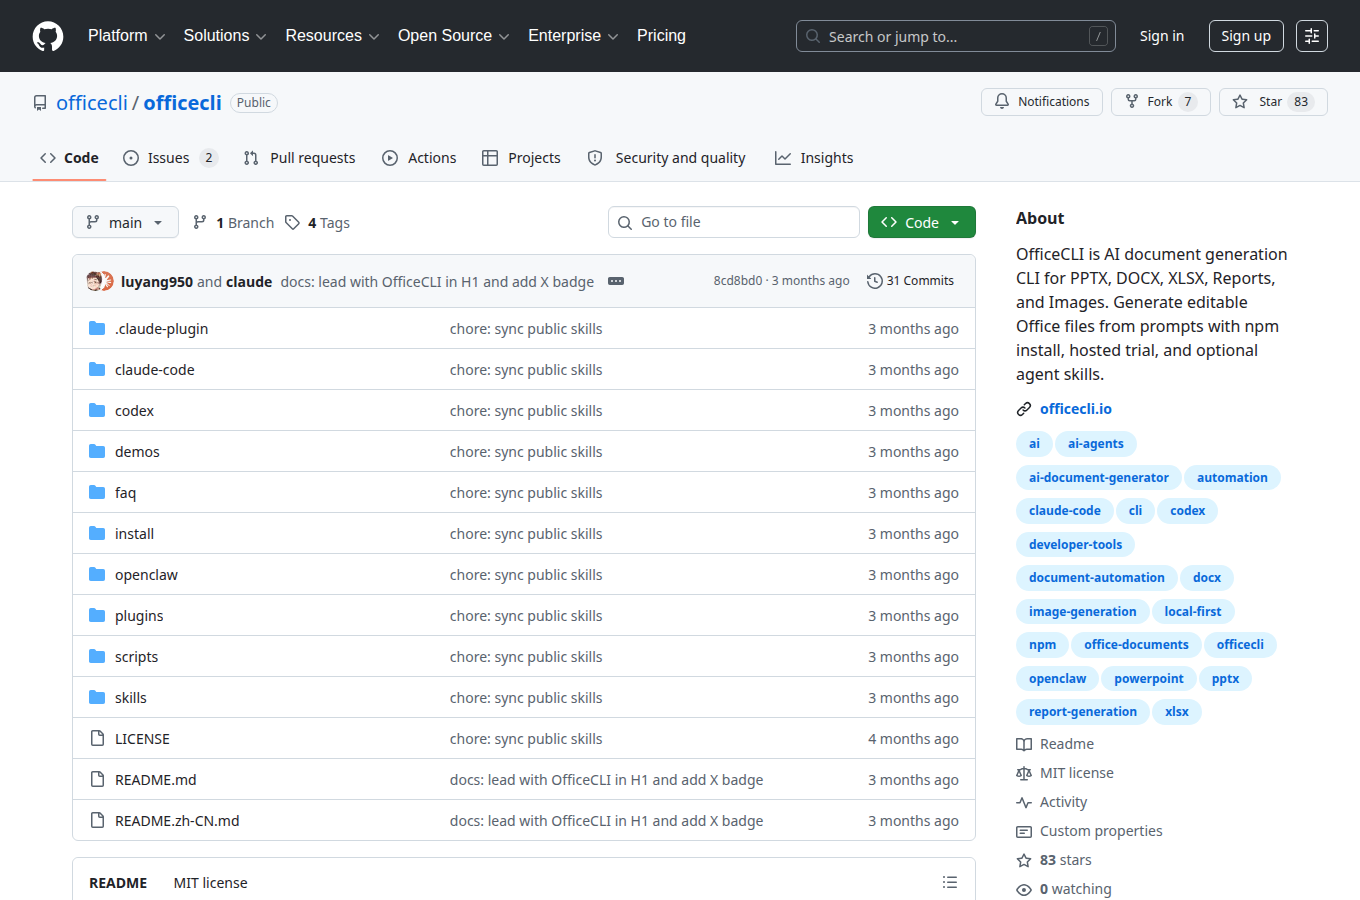
Task: Expand the Enterprise menu
Action: point(573,36)
